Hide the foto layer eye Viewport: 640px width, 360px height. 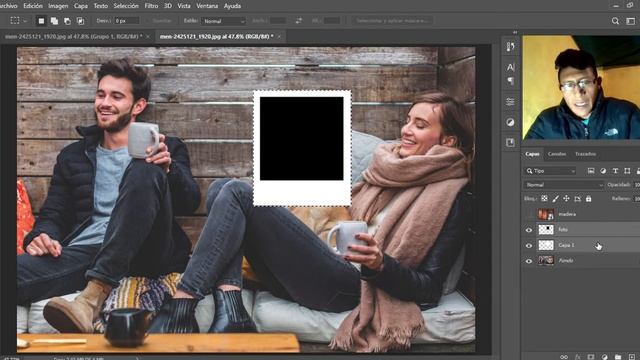(529, 230)
